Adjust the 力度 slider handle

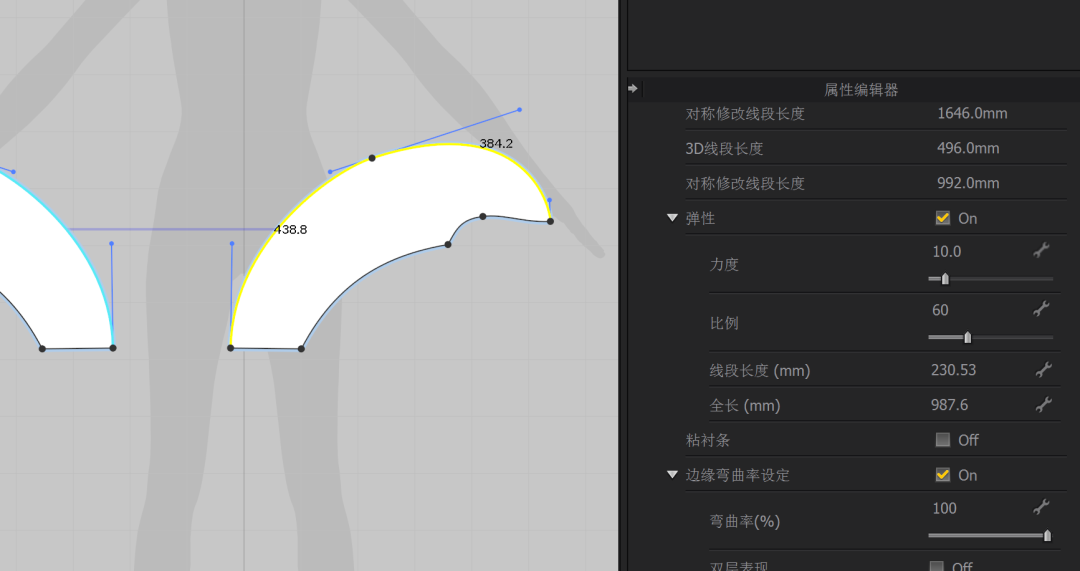(x=945, y=279)
